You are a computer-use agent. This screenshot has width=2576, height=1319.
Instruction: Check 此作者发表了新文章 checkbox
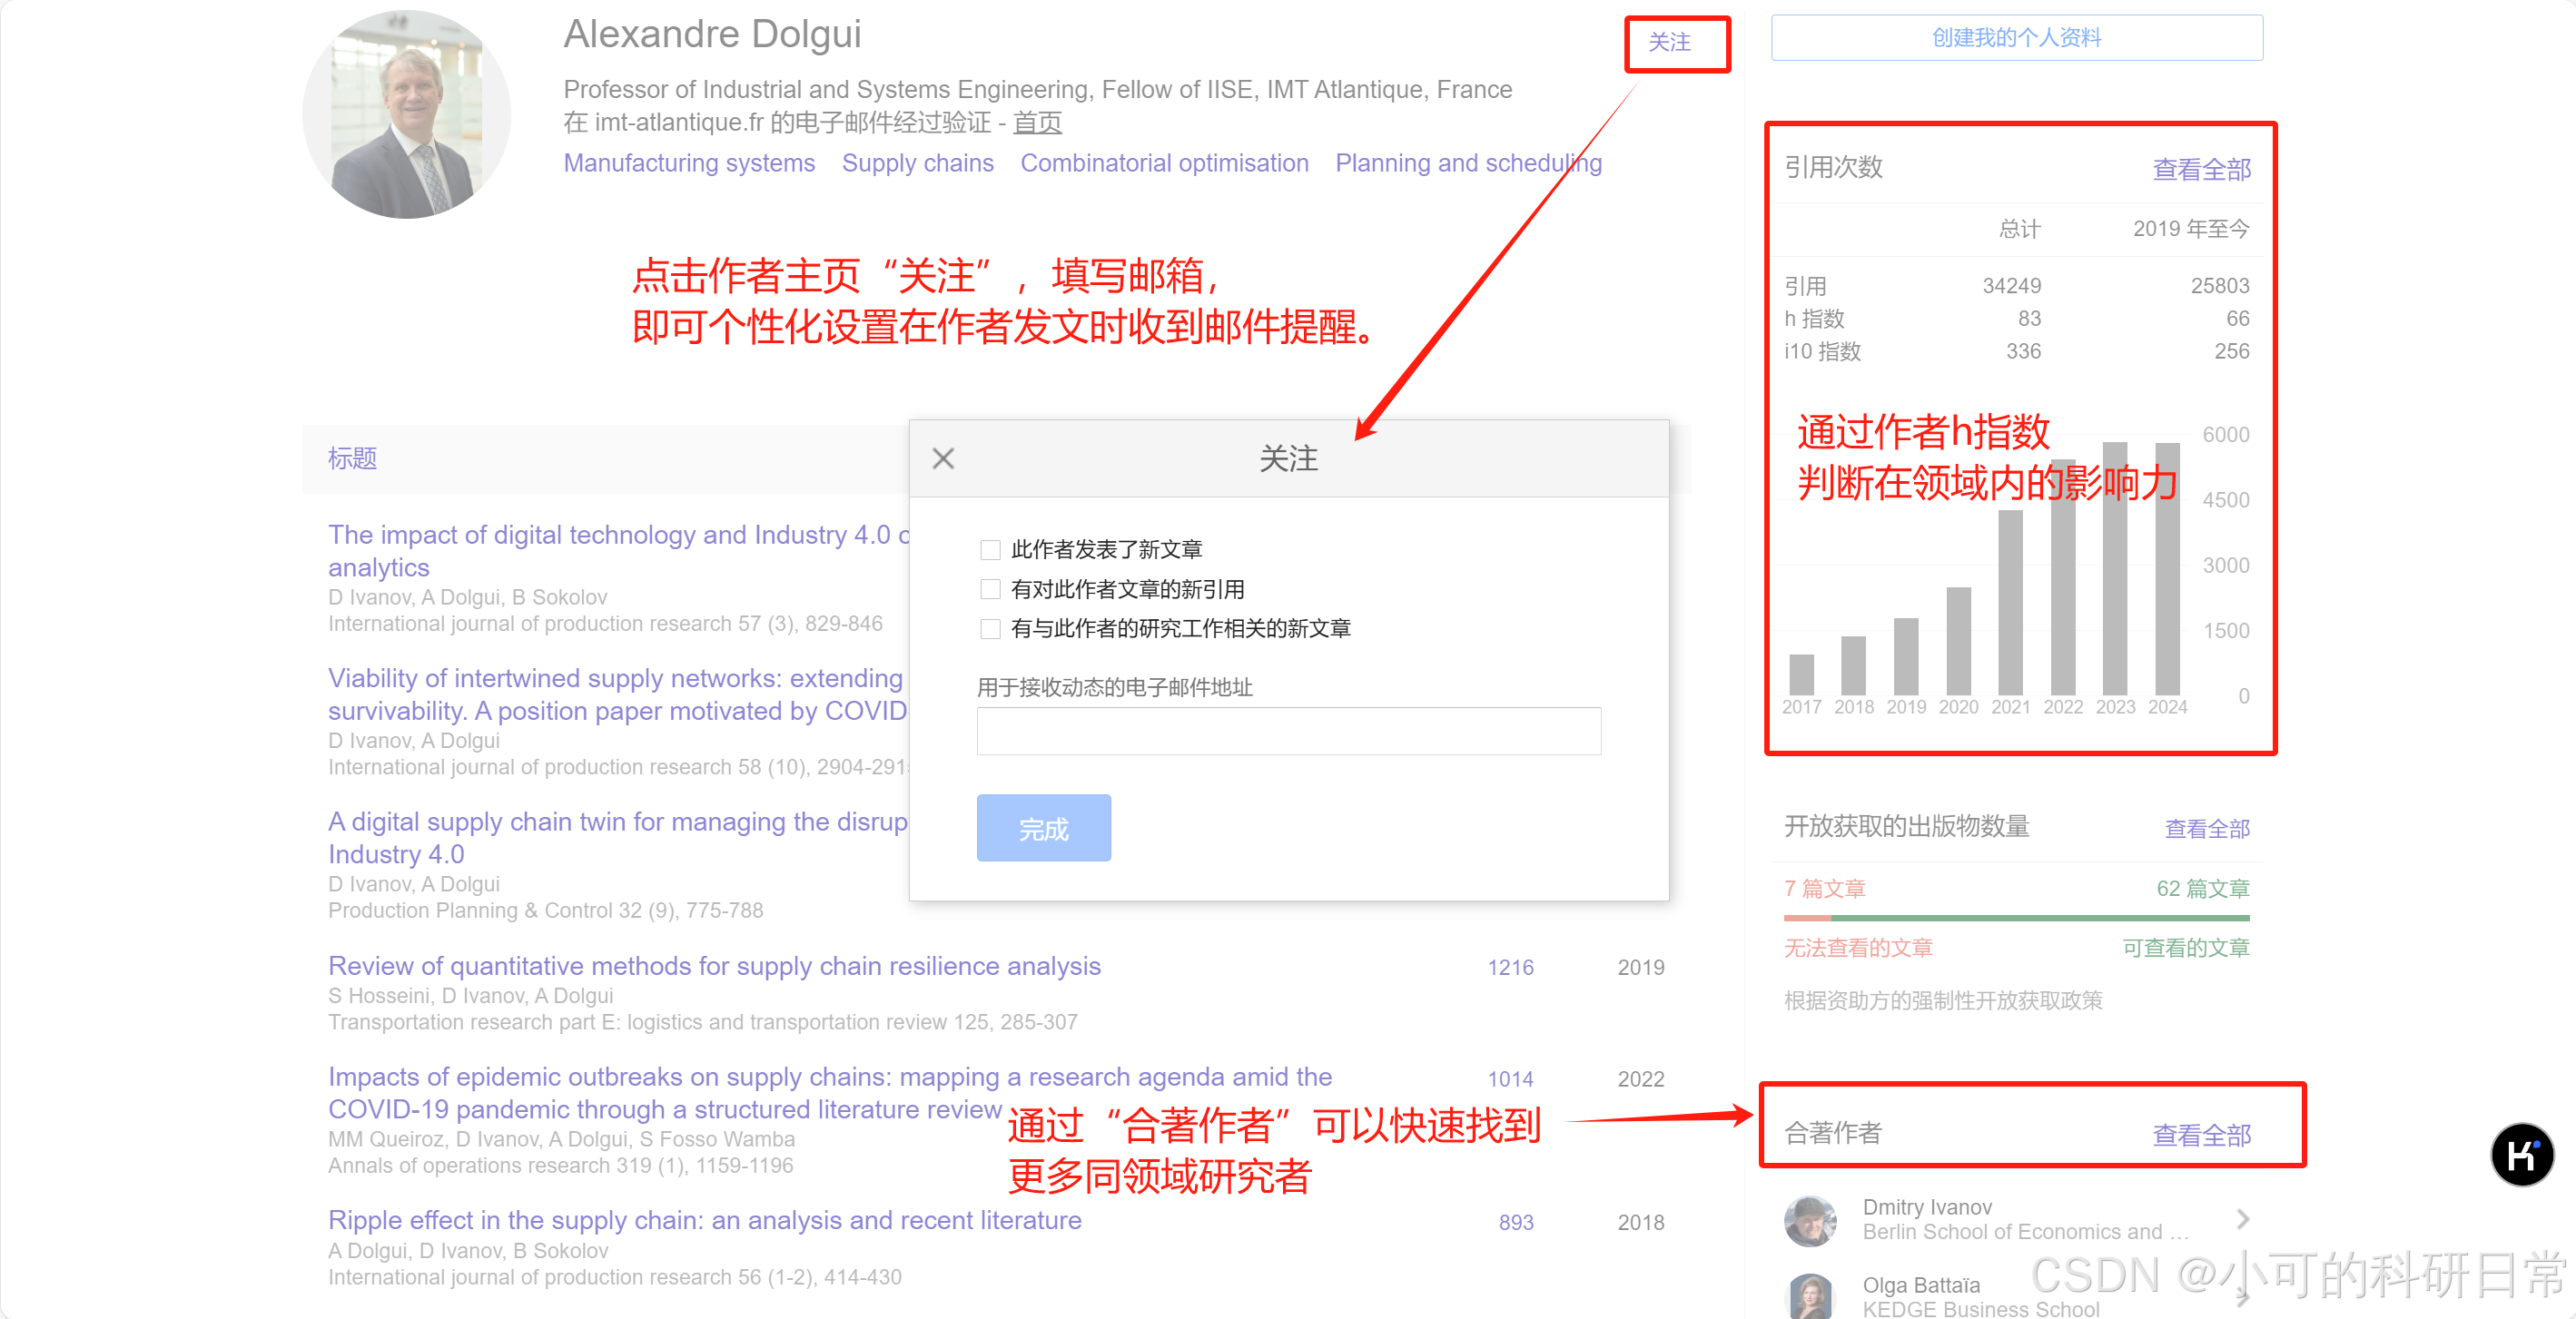click(990, 550)
